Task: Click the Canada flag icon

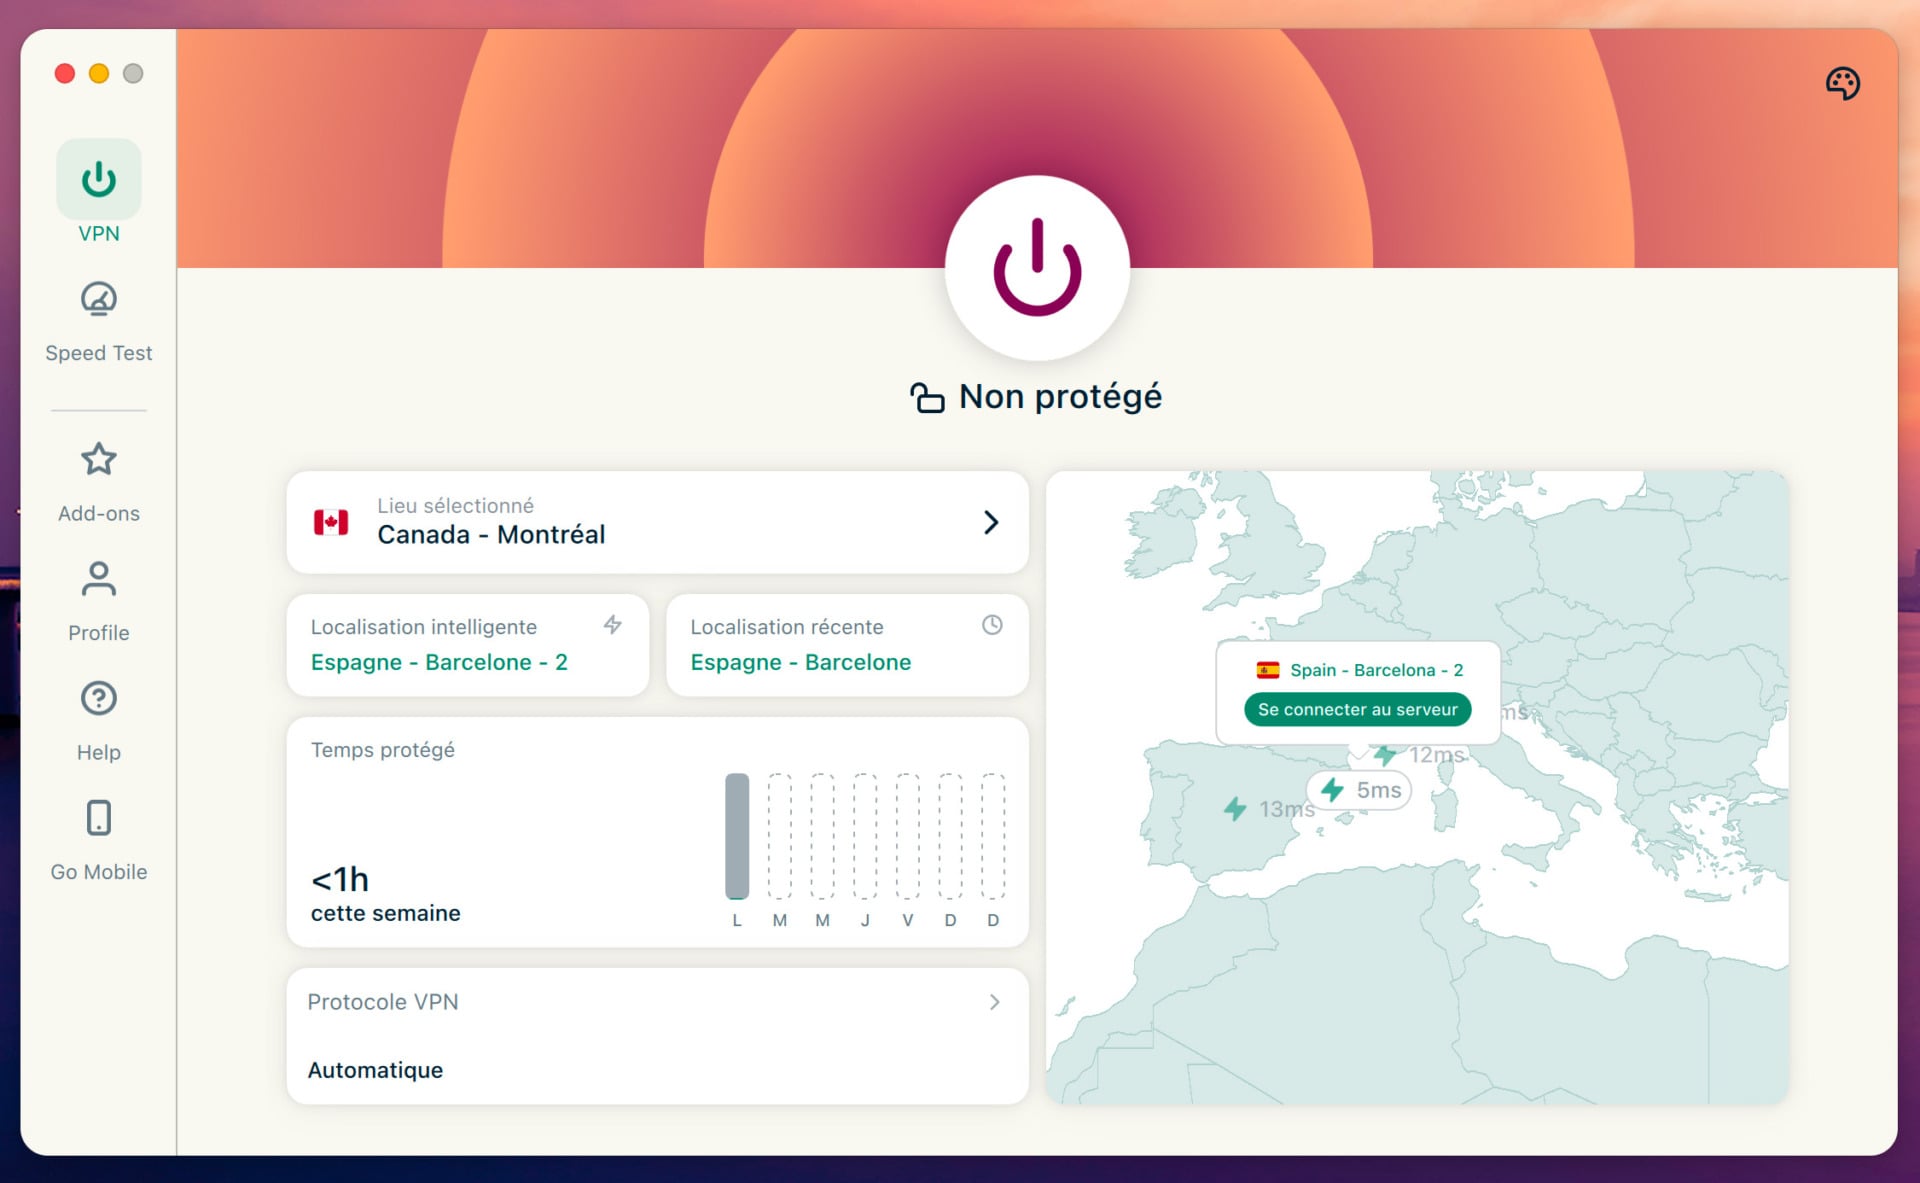Action: pos(331,522)
